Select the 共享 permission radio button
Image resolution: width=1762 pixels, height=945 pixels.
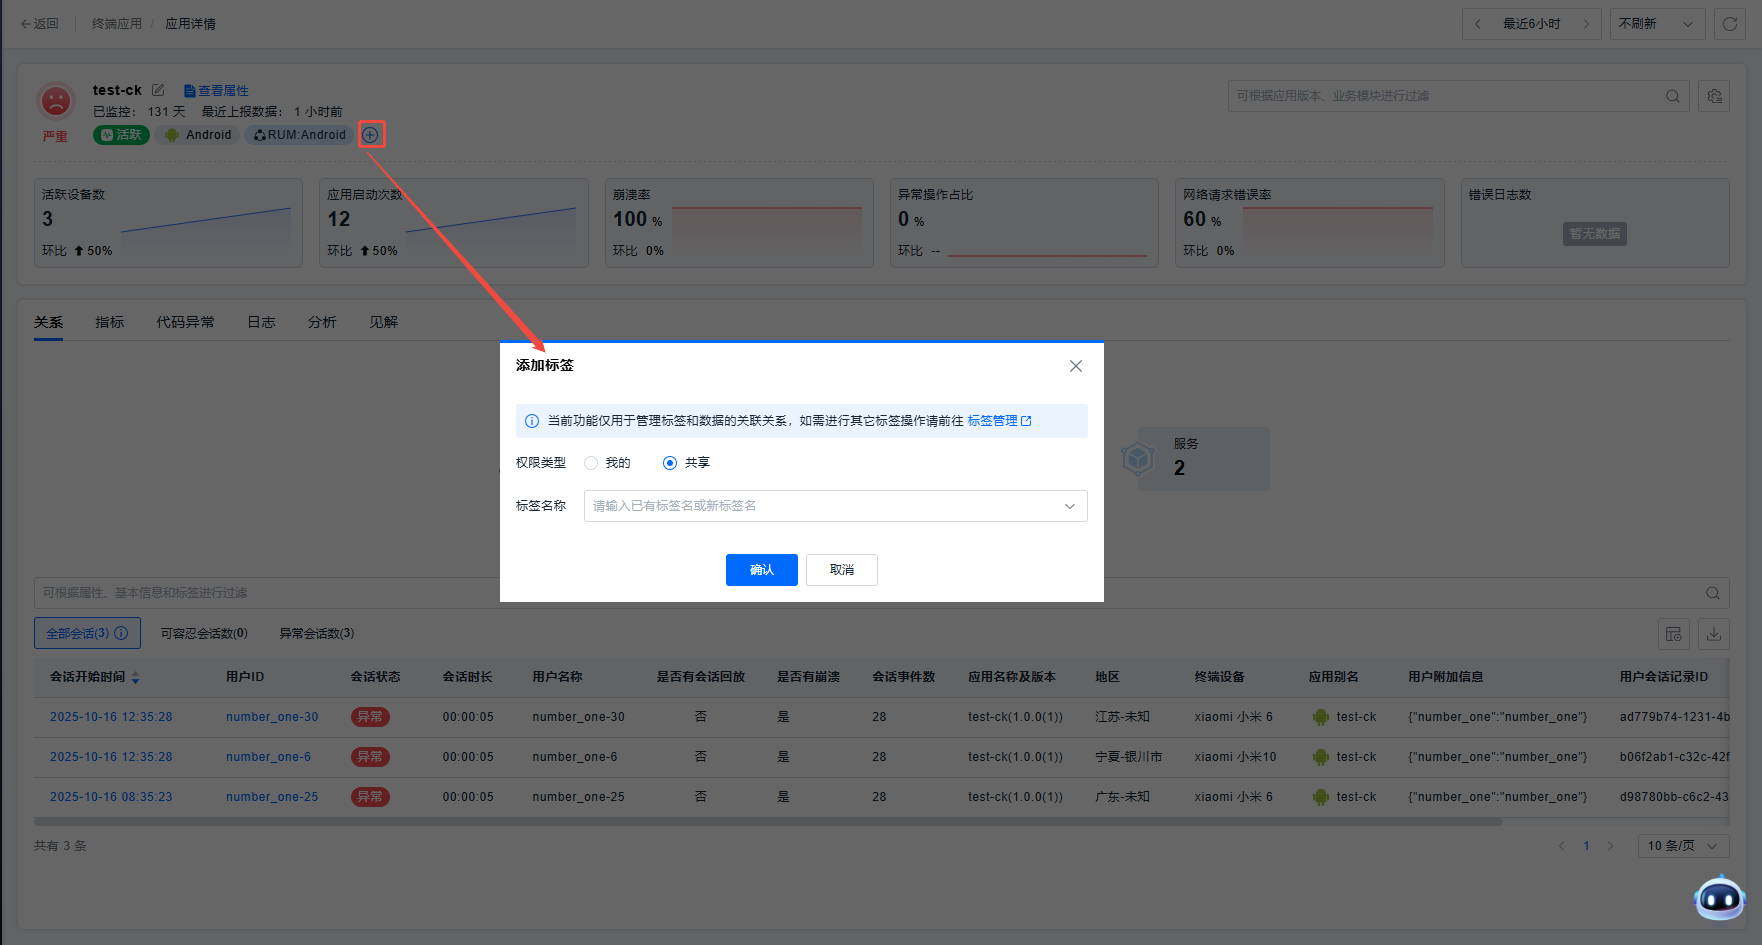(x=670, y=463)
